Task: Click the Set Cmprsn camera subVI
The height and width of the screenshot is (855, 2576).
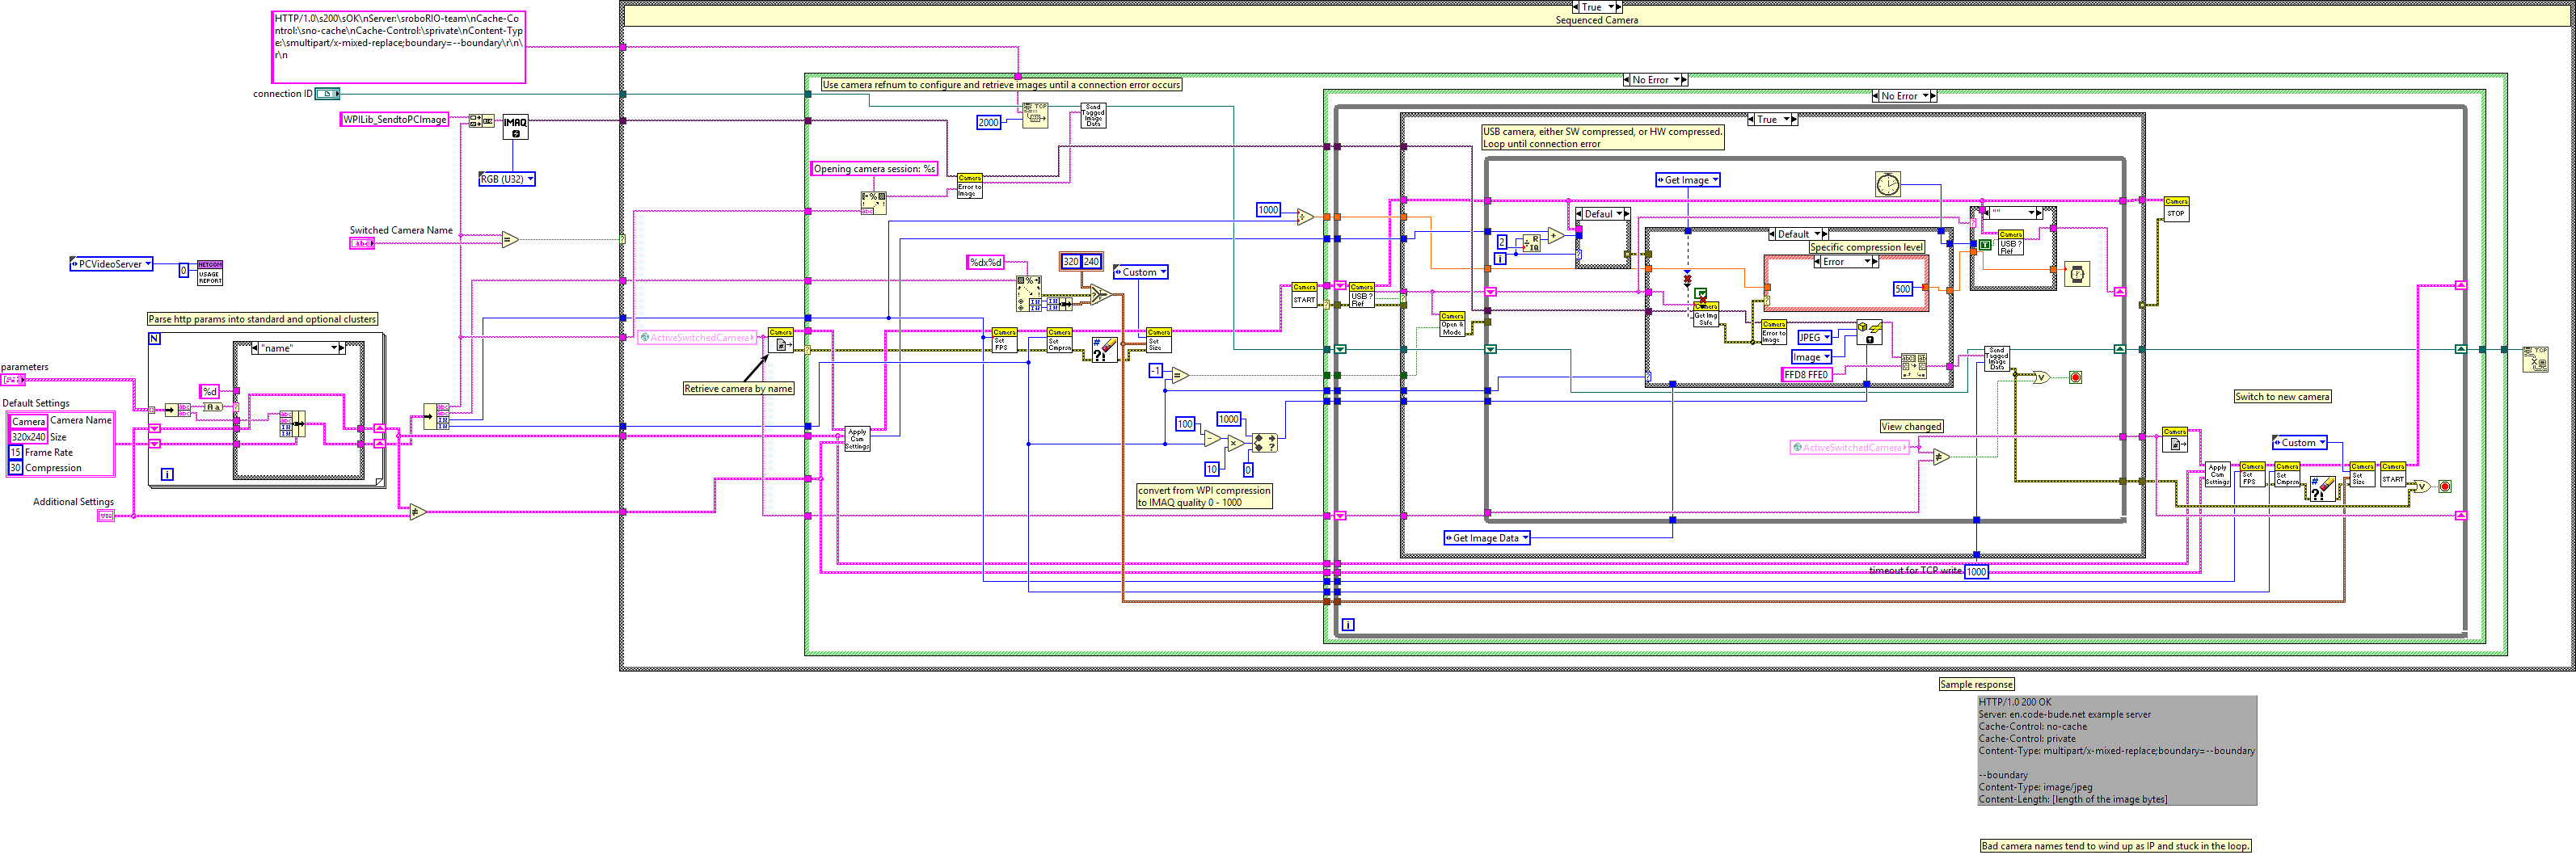Action: tap(1060, 340)
